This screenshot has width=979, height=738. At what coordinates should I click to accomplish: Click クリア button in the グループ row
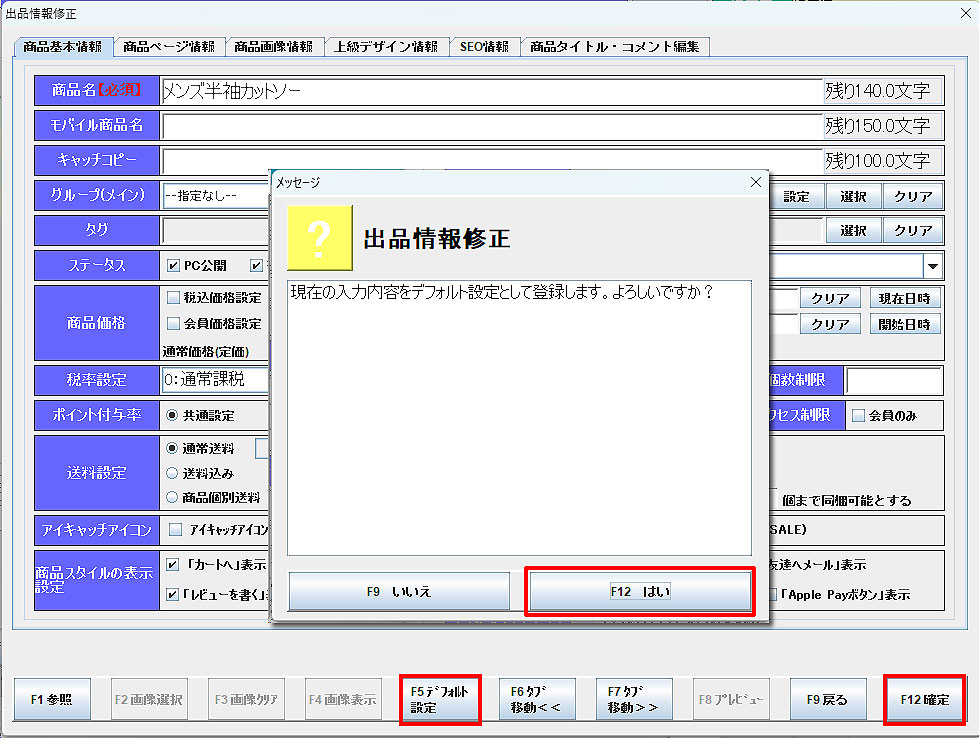coord(913,197)
